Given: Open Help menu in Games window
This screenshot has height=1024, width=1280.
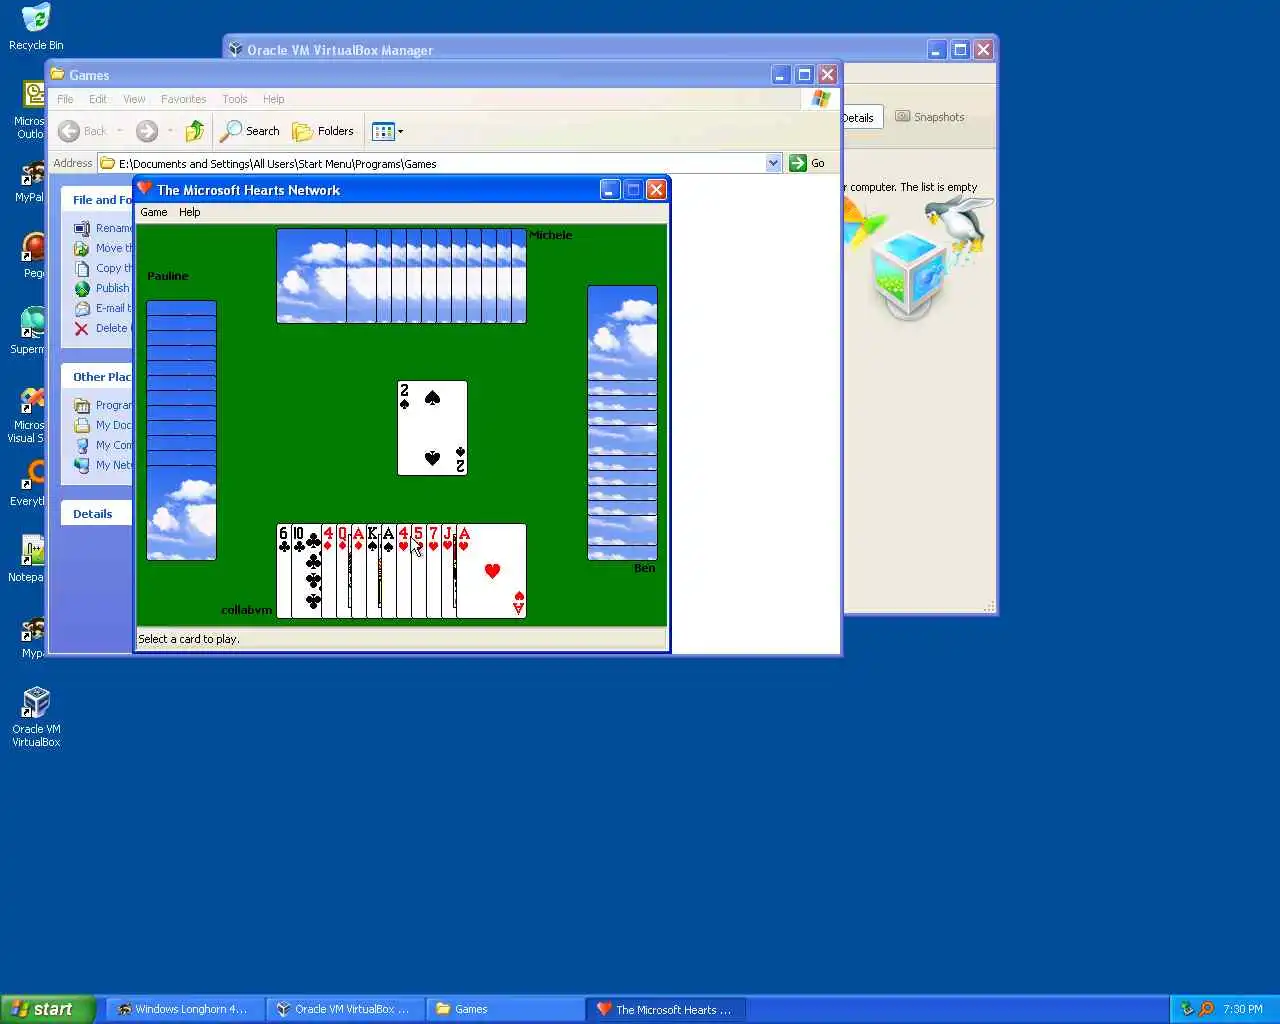Looking at the screenshot, I should point(274,99).
